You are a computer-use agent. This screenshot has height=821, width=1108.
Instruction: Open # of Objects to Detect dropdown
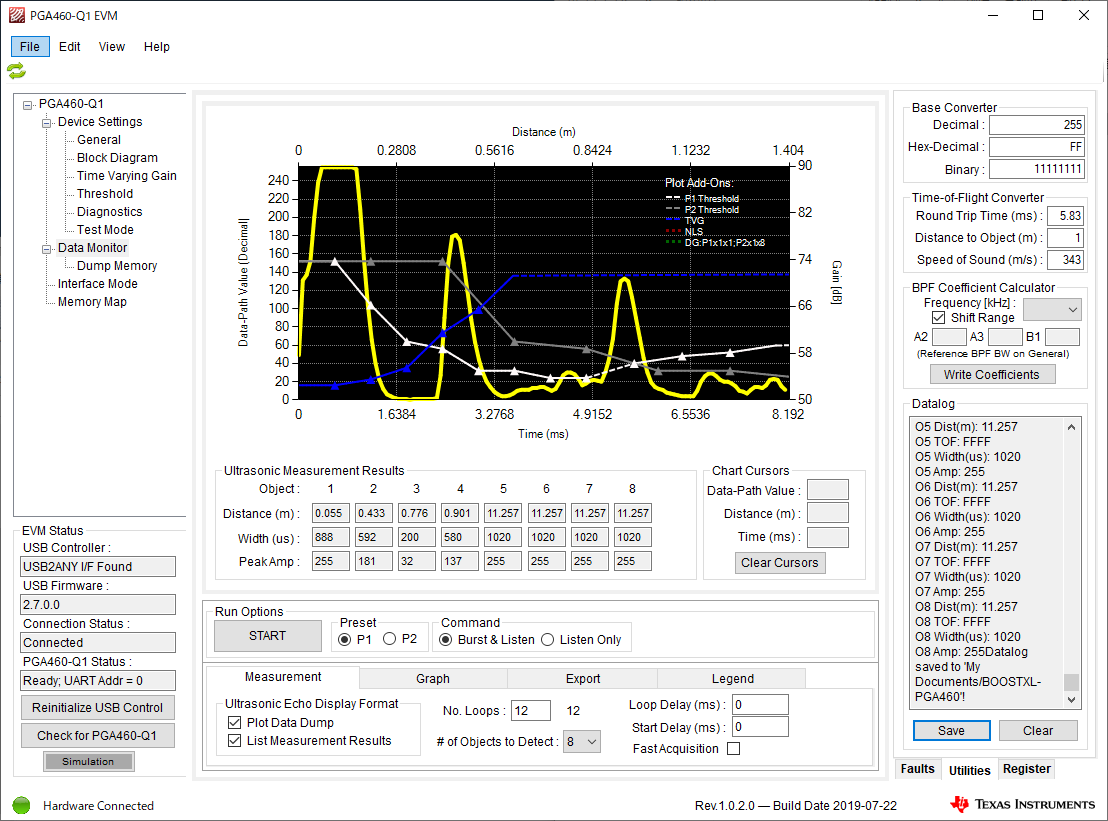click(582, 742)
